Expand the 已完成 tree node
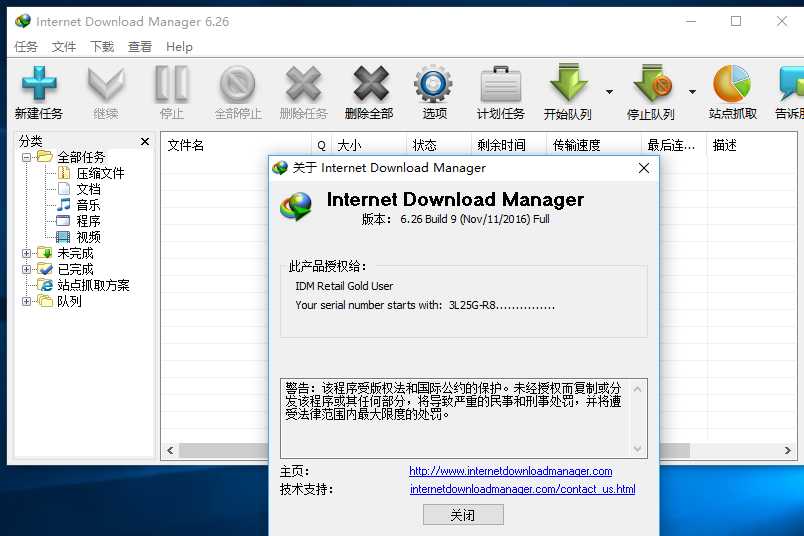 coord(27,269)
